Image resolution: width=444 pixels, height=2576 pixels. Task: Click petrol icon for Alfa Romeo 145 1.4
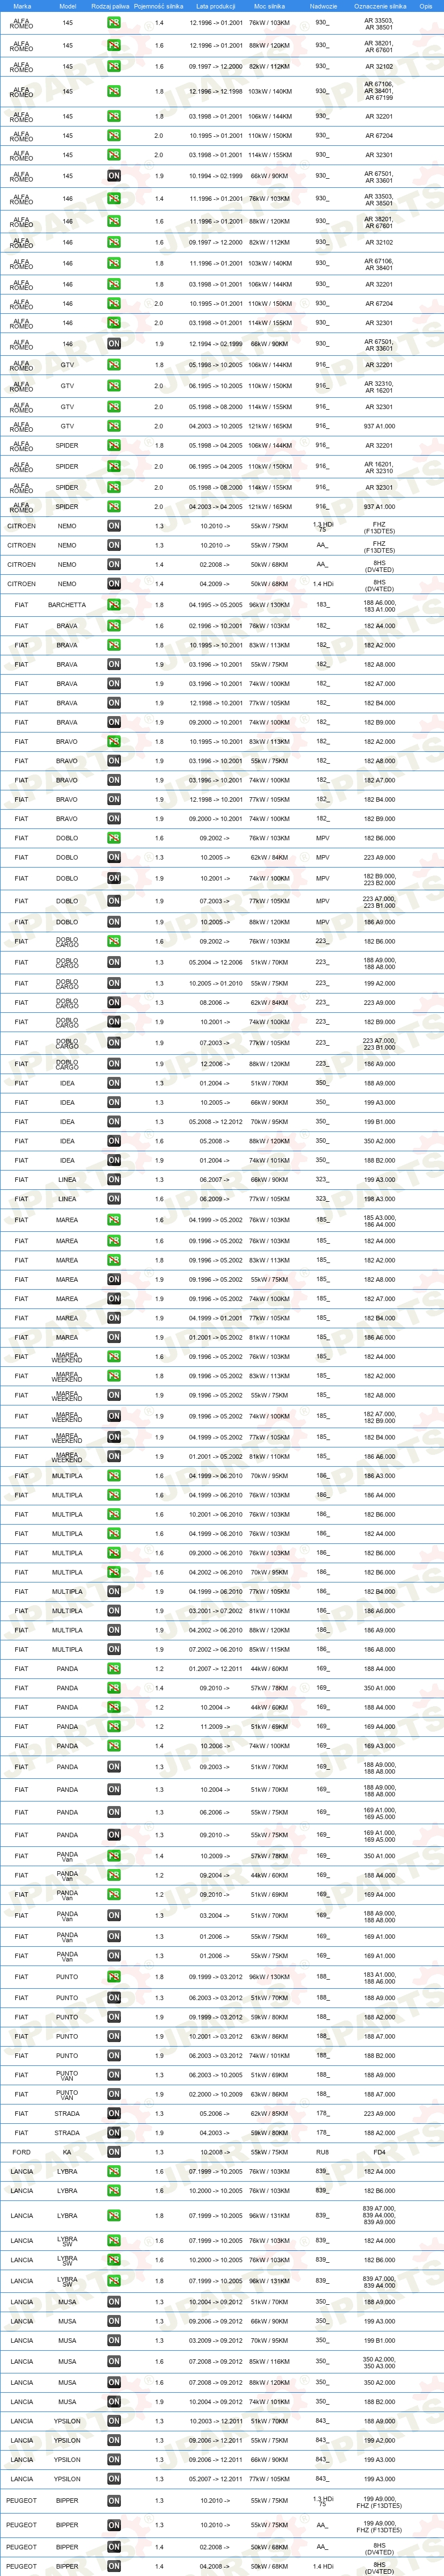pyautogui.click(x=114, y=23)
